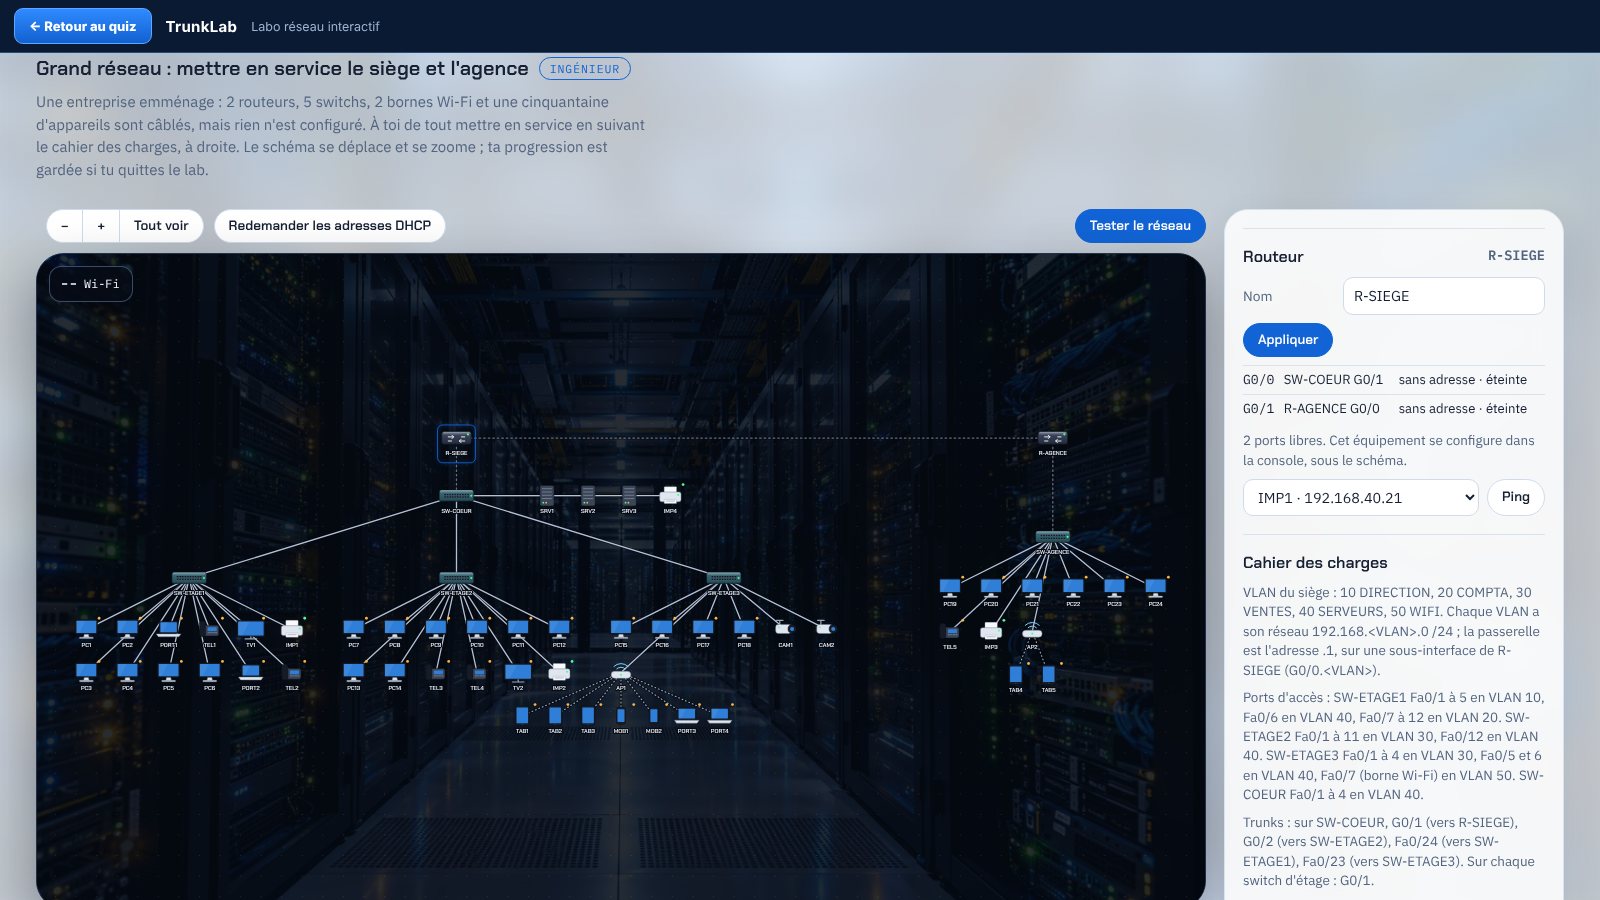Click the PORT1 laptop icon
1600x900 pixels.
(x=168, y=629)
